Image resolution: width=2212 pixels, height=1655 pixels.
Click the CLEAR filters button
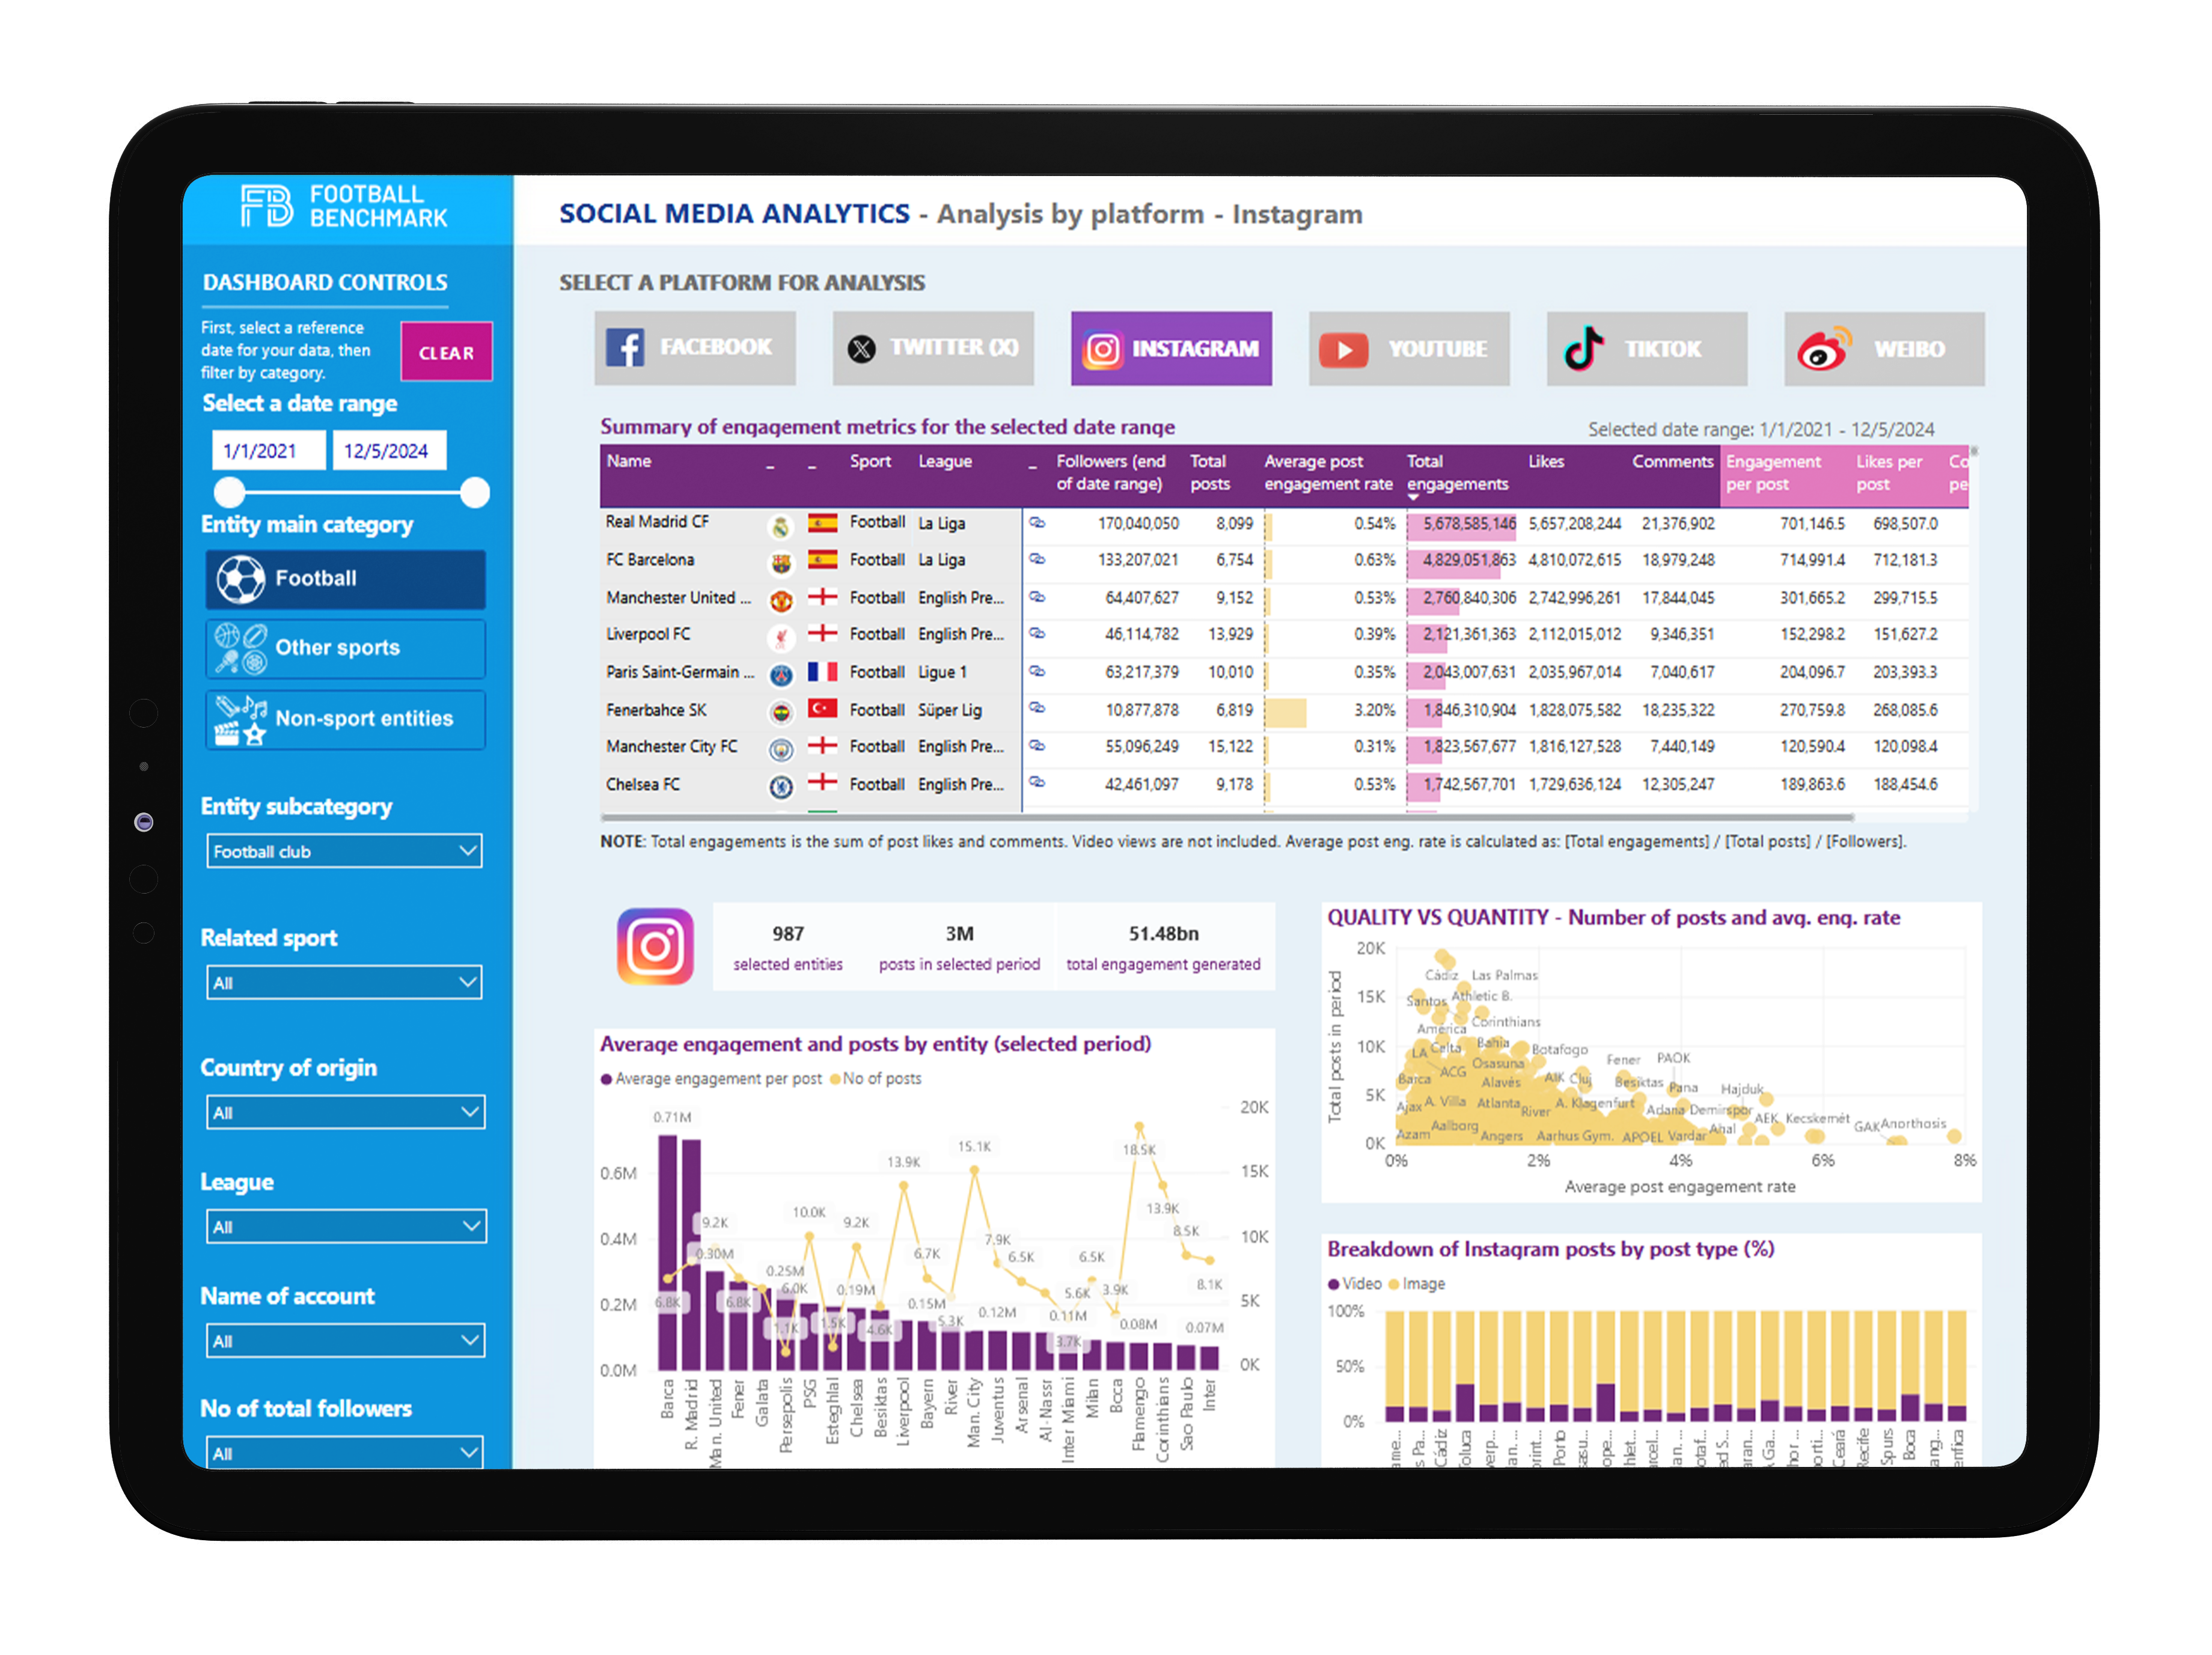pyautogui.click(x=446, y=352)
